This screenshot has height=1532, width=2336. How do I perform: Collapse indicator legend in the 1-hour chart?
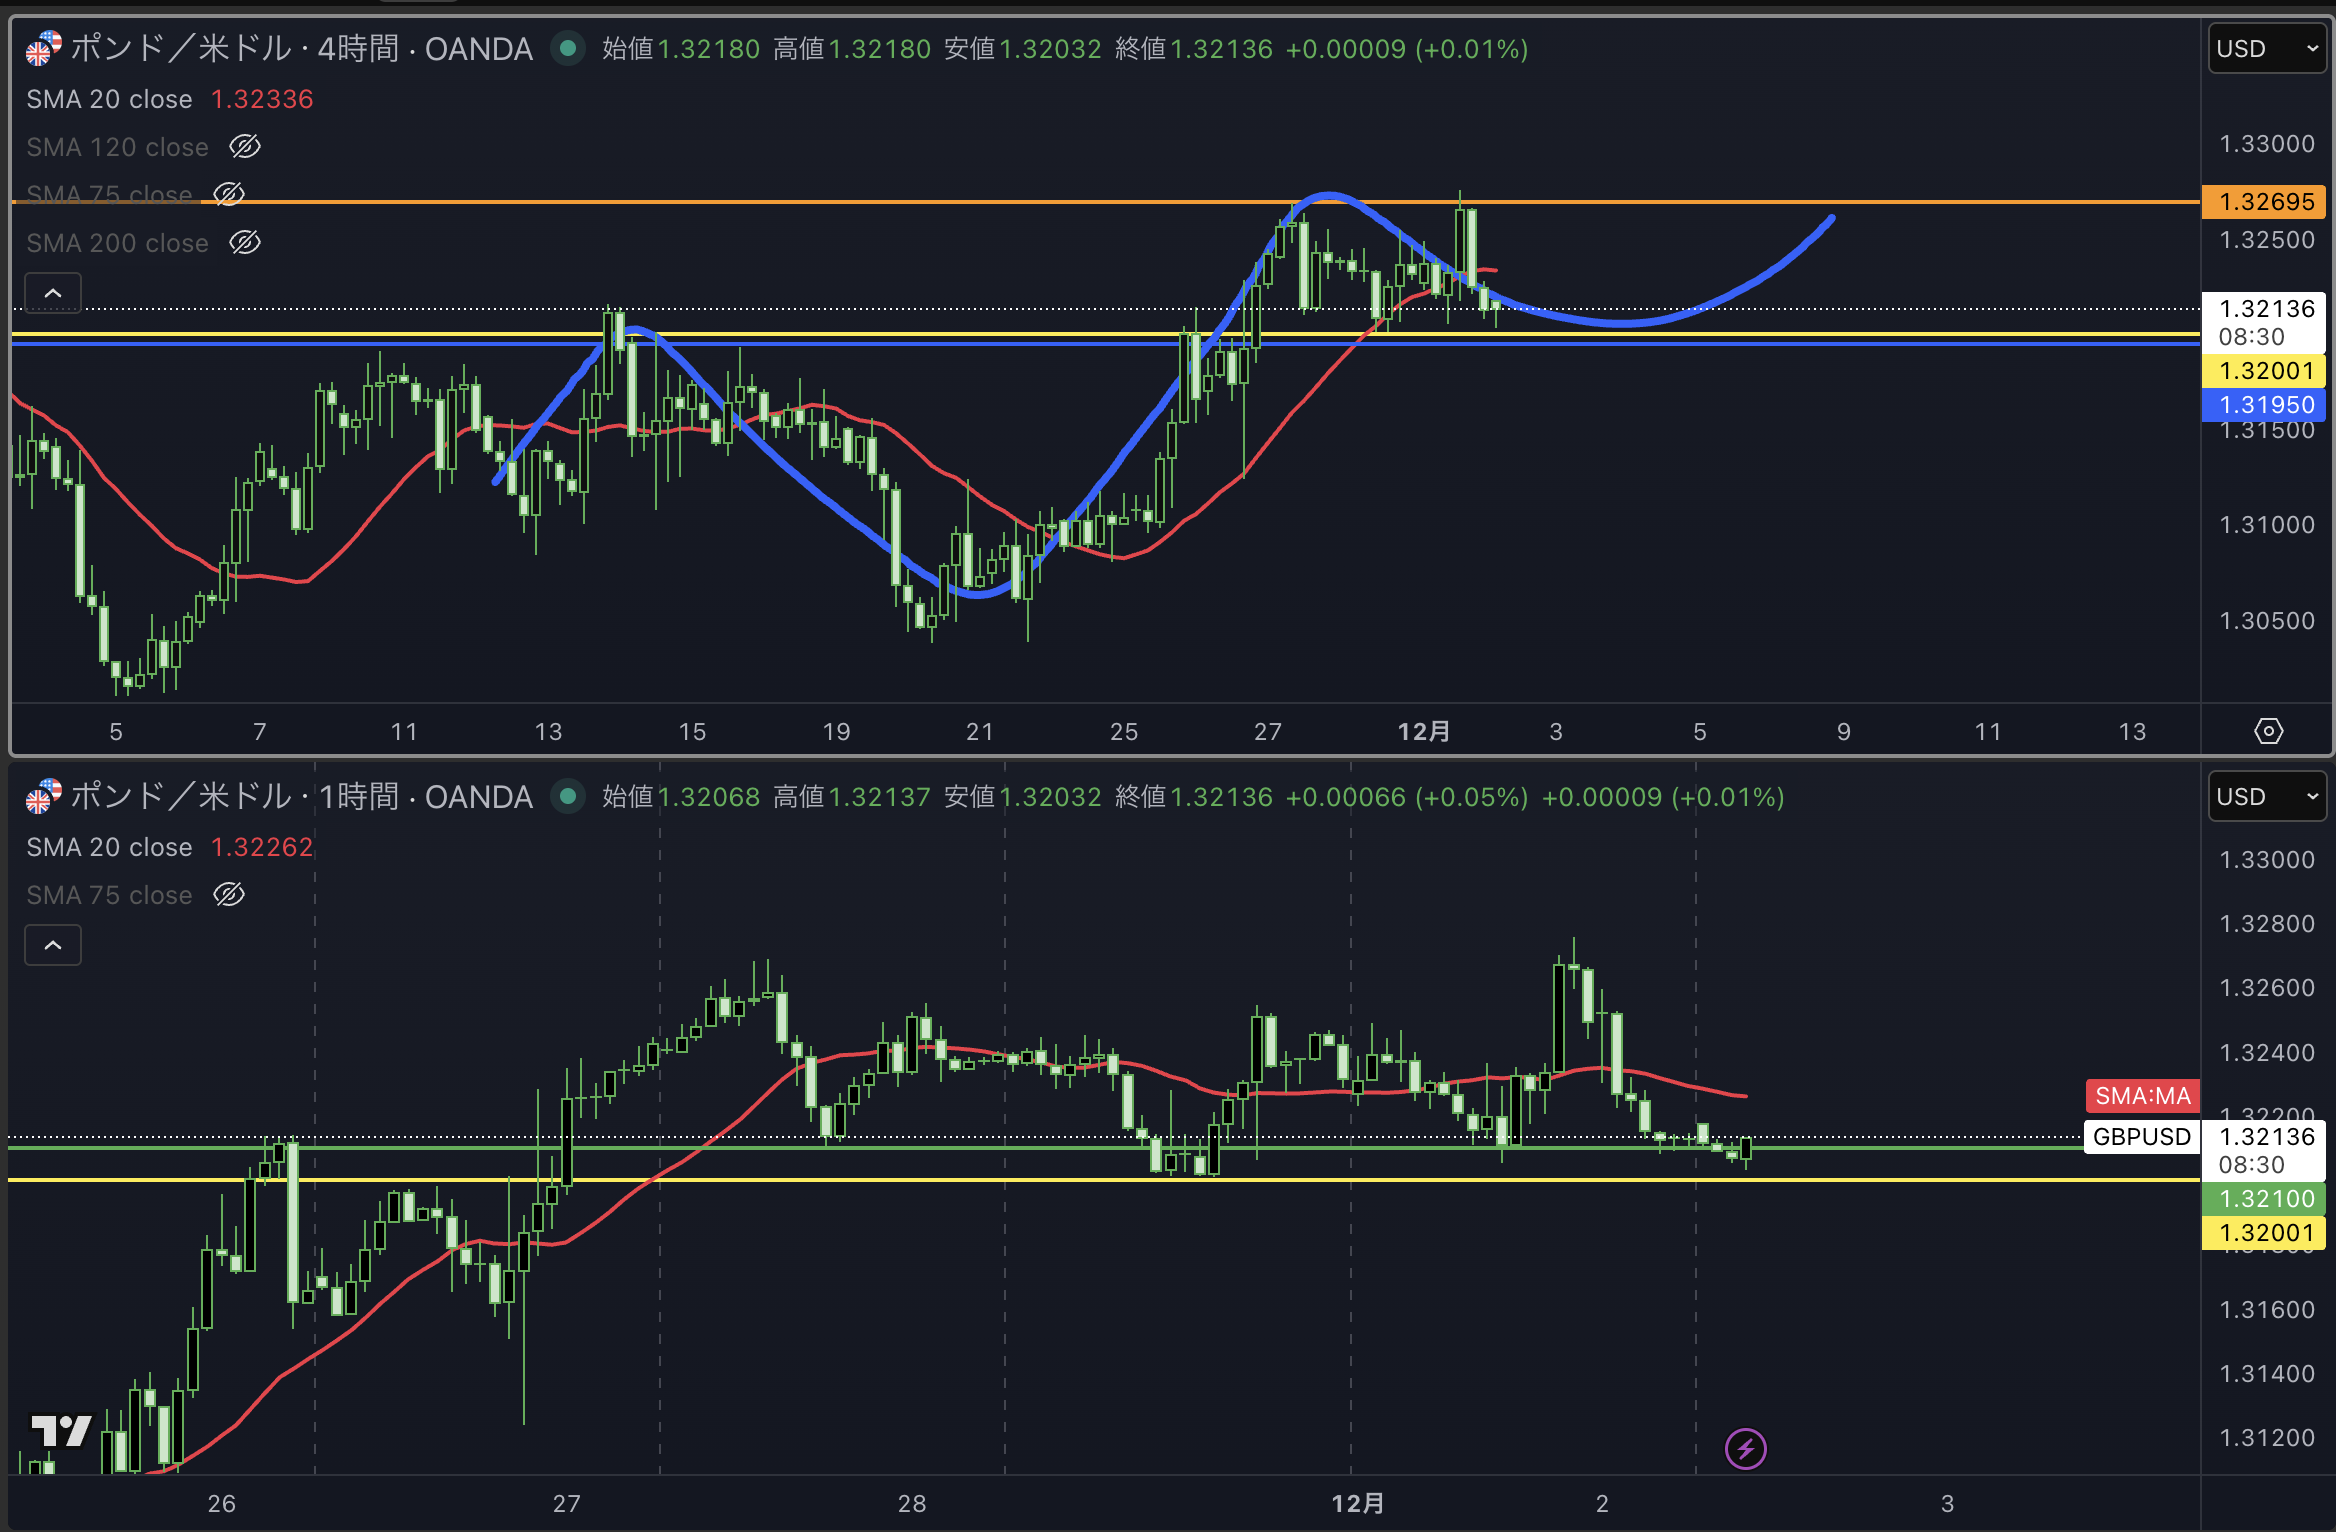point(53,945)
